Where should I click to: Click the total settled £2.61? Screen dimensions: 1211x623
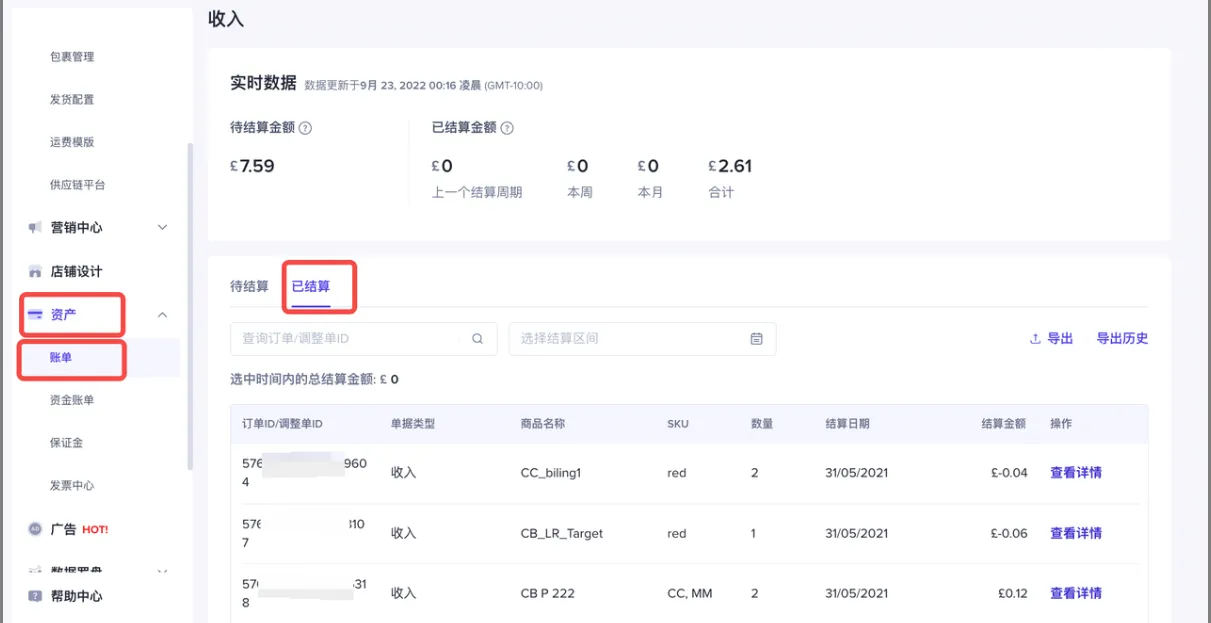[730, 166]
